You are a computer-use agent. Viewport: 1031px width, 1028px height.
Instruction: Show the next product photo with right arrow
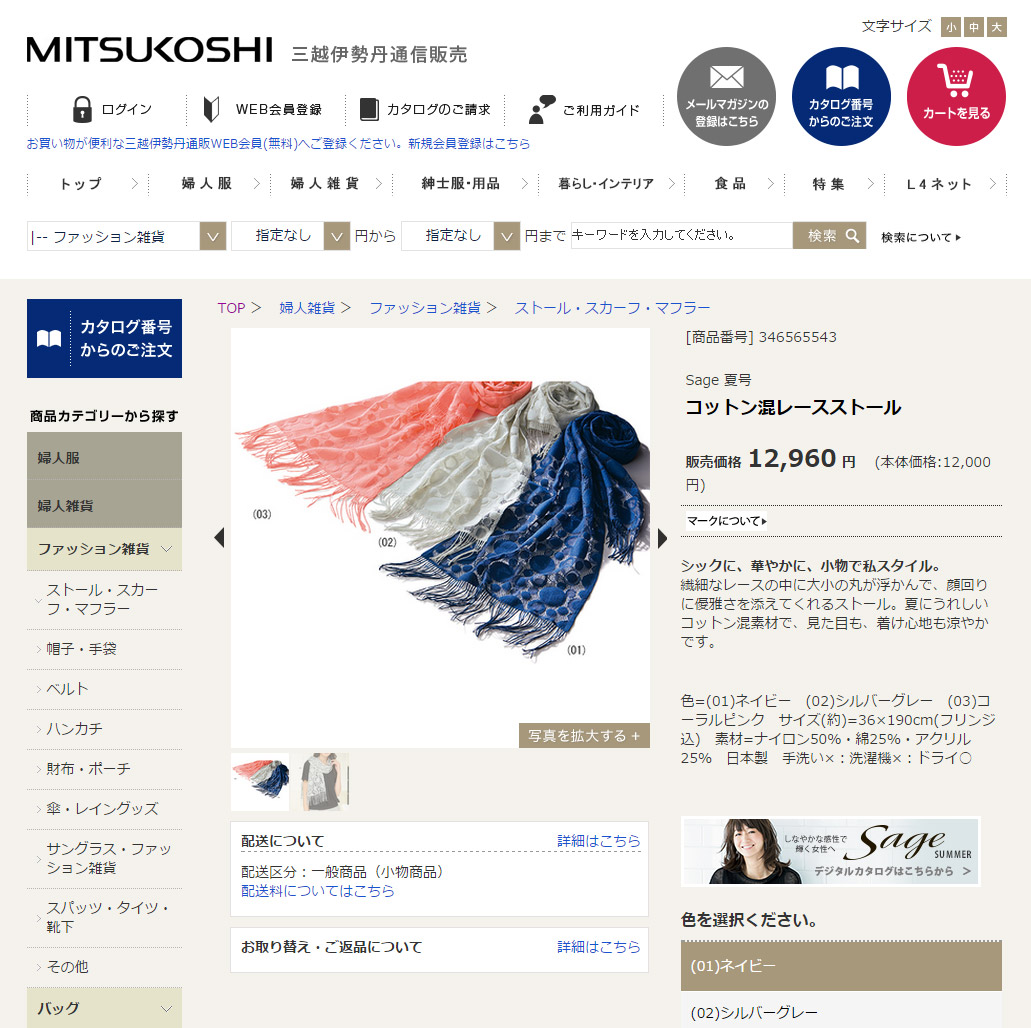click(x=662, y=538)
